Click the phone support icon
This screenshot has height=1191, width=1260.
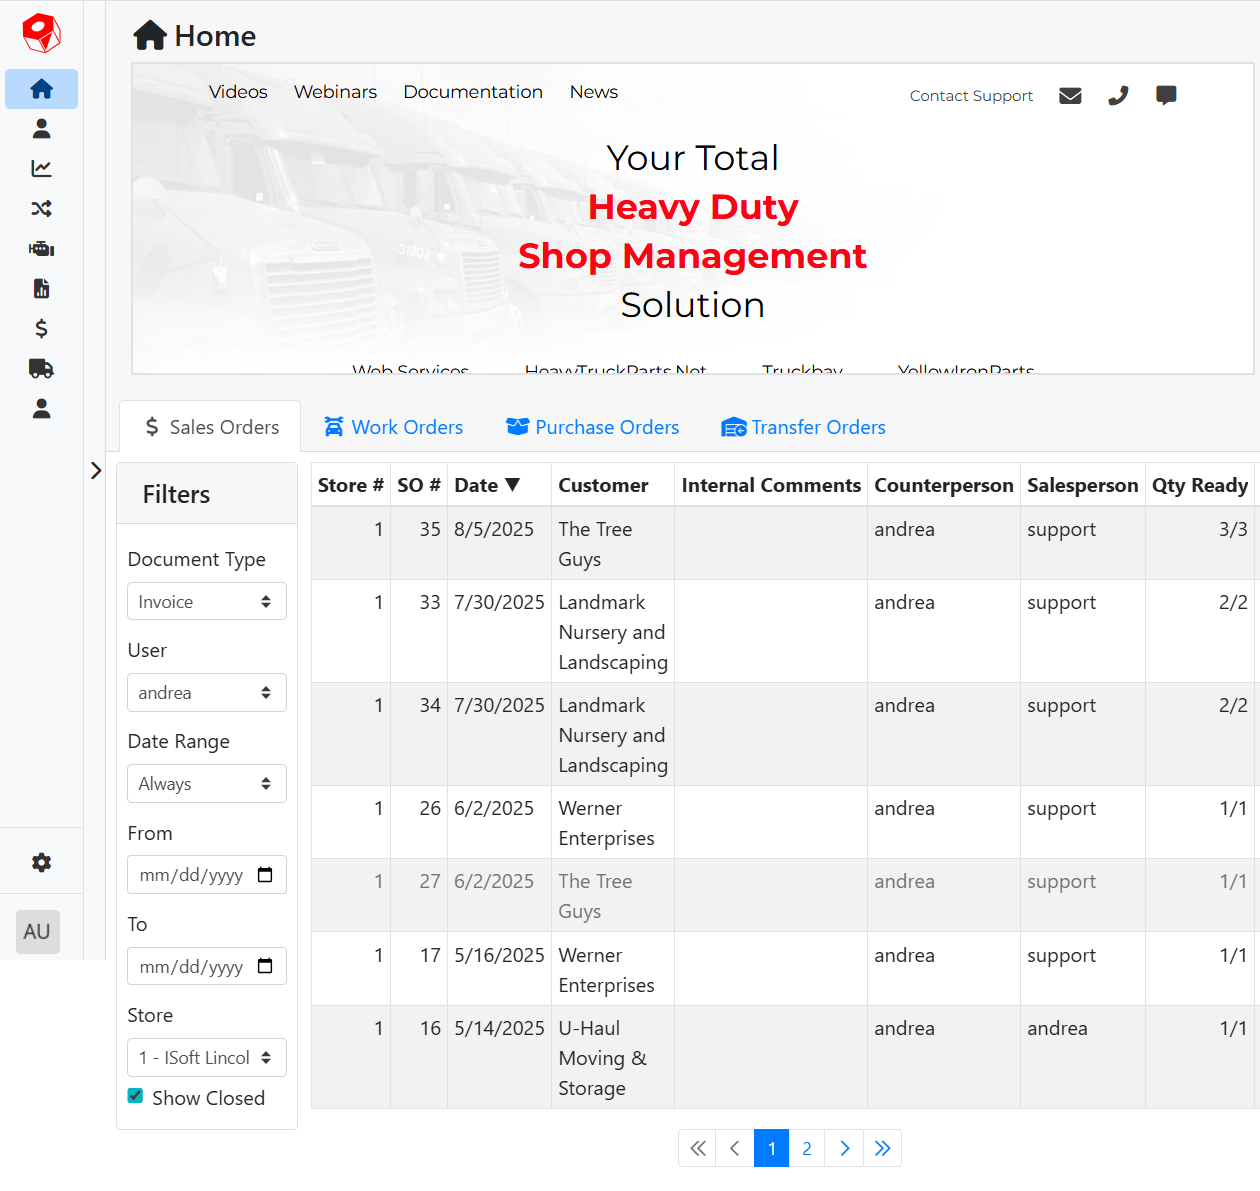point(1118,95)
